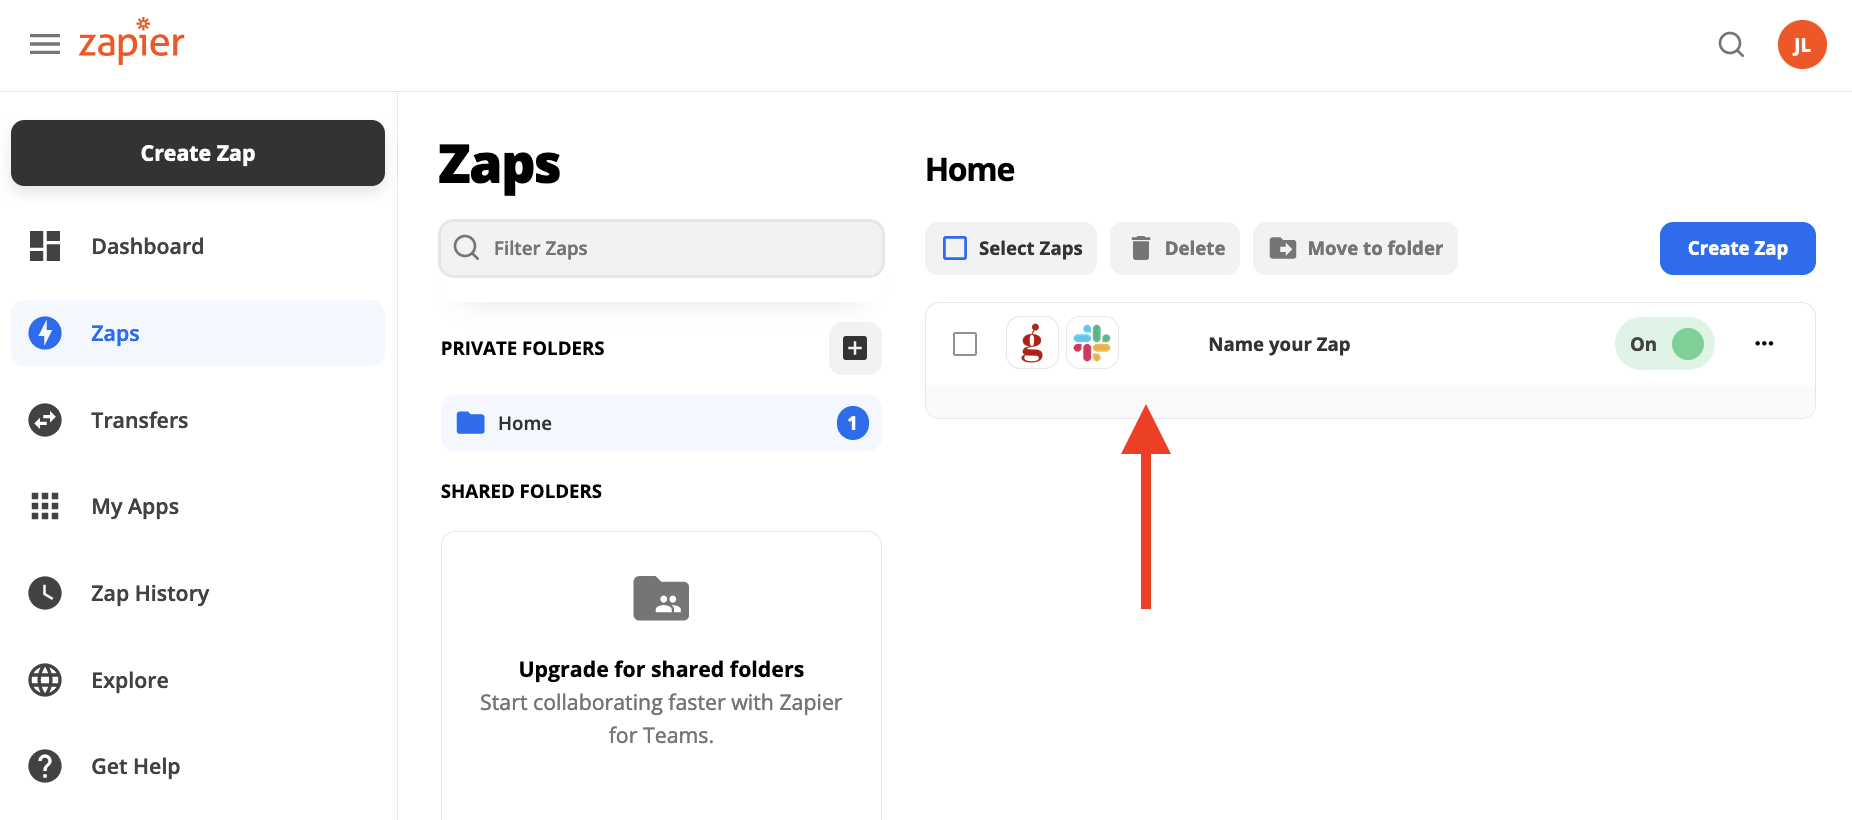This screenshot has width=1852, height=820.
Task: Turn off the Zap On toggle
Action: coord(1665,344)
